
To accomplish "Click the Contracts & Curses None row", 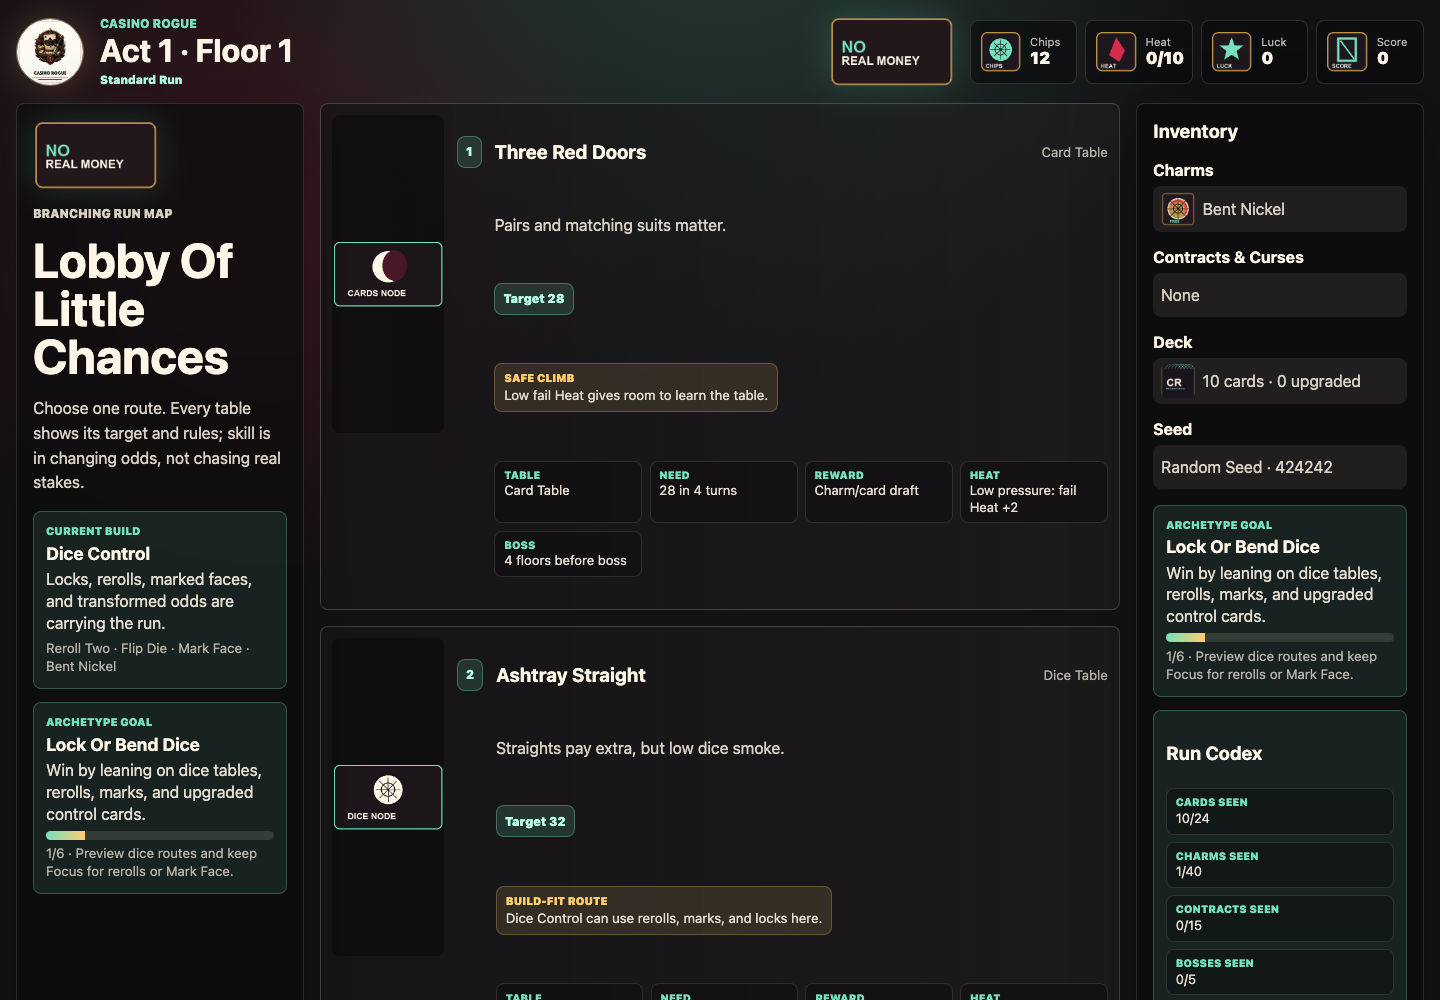I will tap(1280, 295).
